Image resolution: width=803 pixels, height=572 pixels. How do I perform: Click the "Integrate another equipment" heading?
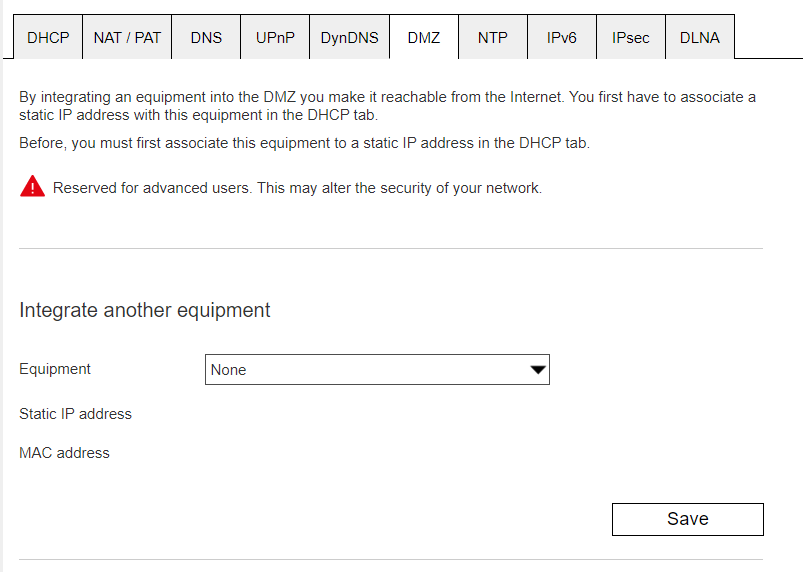click(145, 310)
